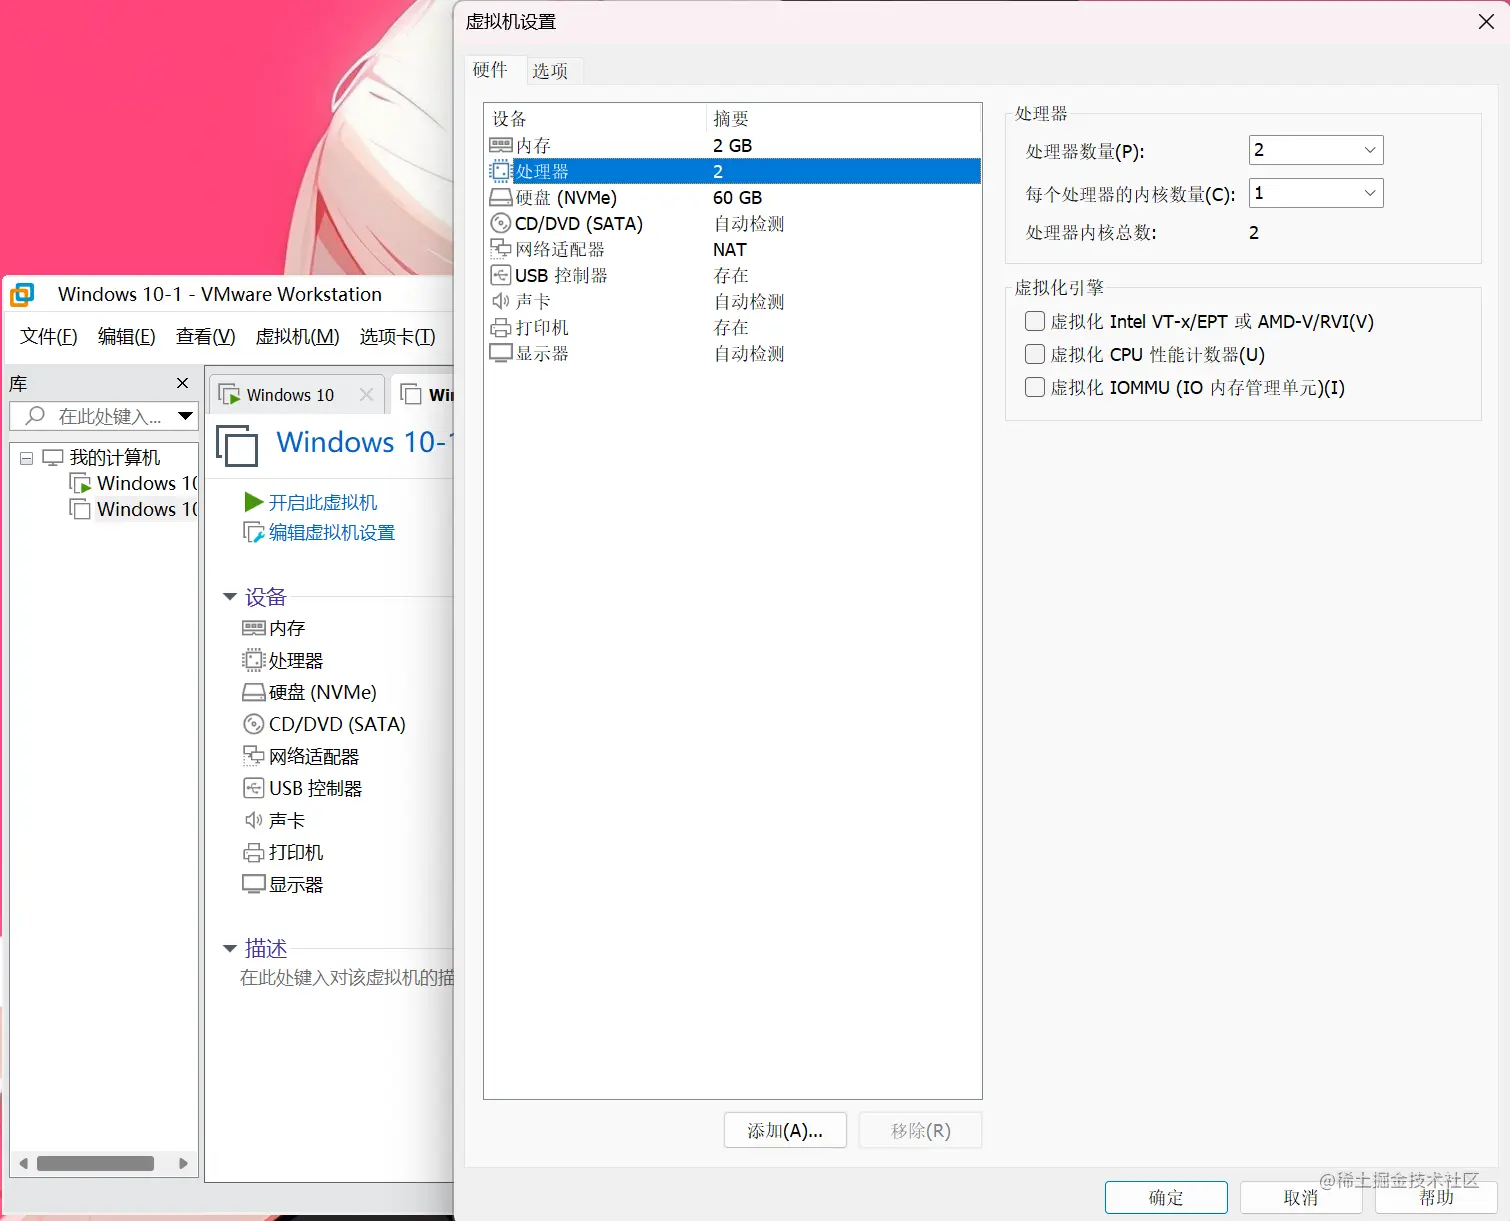Image resolution: width=1510 pixels, height=1221 pixels.
Task: Click the 添加(A)... button
Action: 785,1130
